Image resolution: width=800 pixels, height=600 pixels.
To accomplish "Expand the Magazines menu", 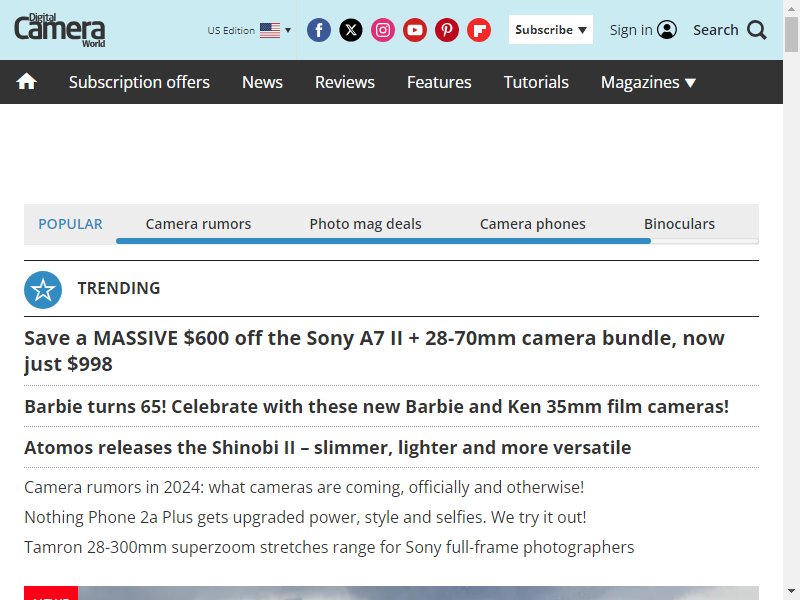I will [648, 82].
